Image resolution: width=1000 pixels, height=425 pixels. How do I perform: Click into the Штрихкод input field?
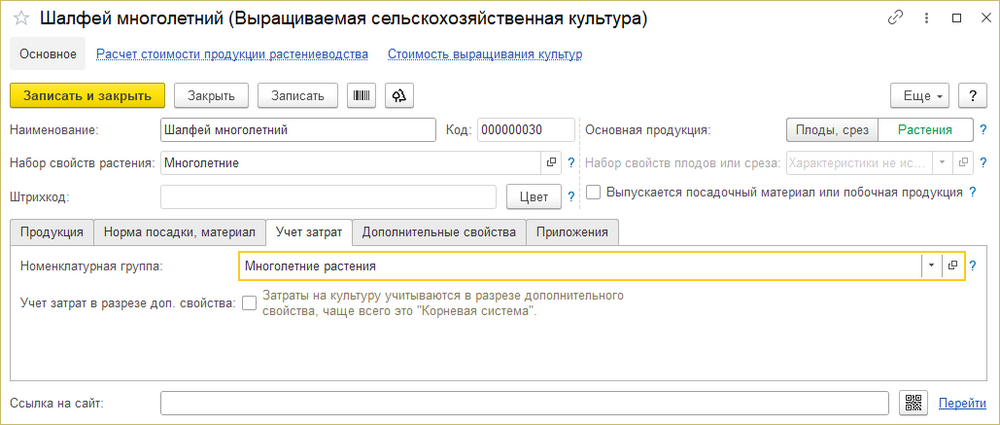[328, 197]
